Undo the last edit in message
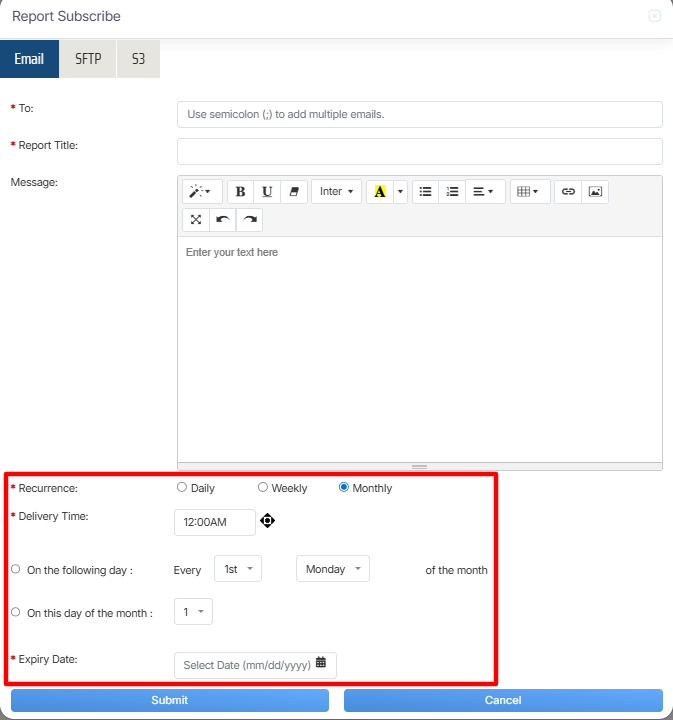This screenshot has height=720, width=673. (222, 219)
